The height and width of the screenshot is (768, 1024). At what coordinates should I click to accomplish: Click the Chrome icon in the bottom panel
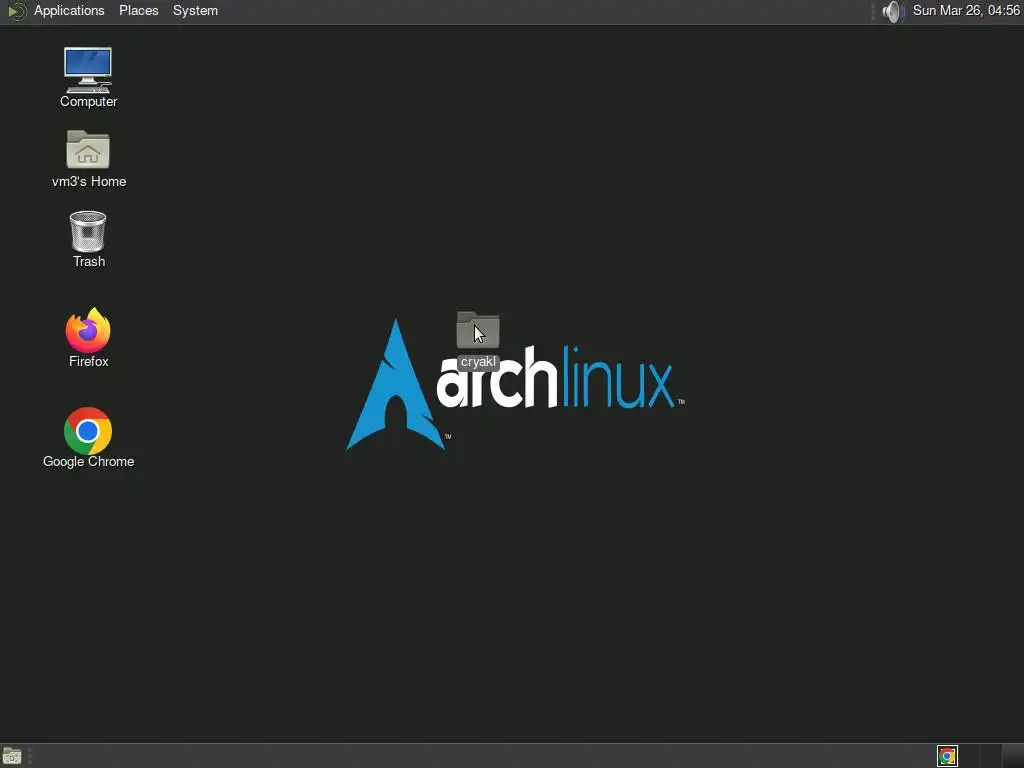pyautogui.click(x=947, y=756)
